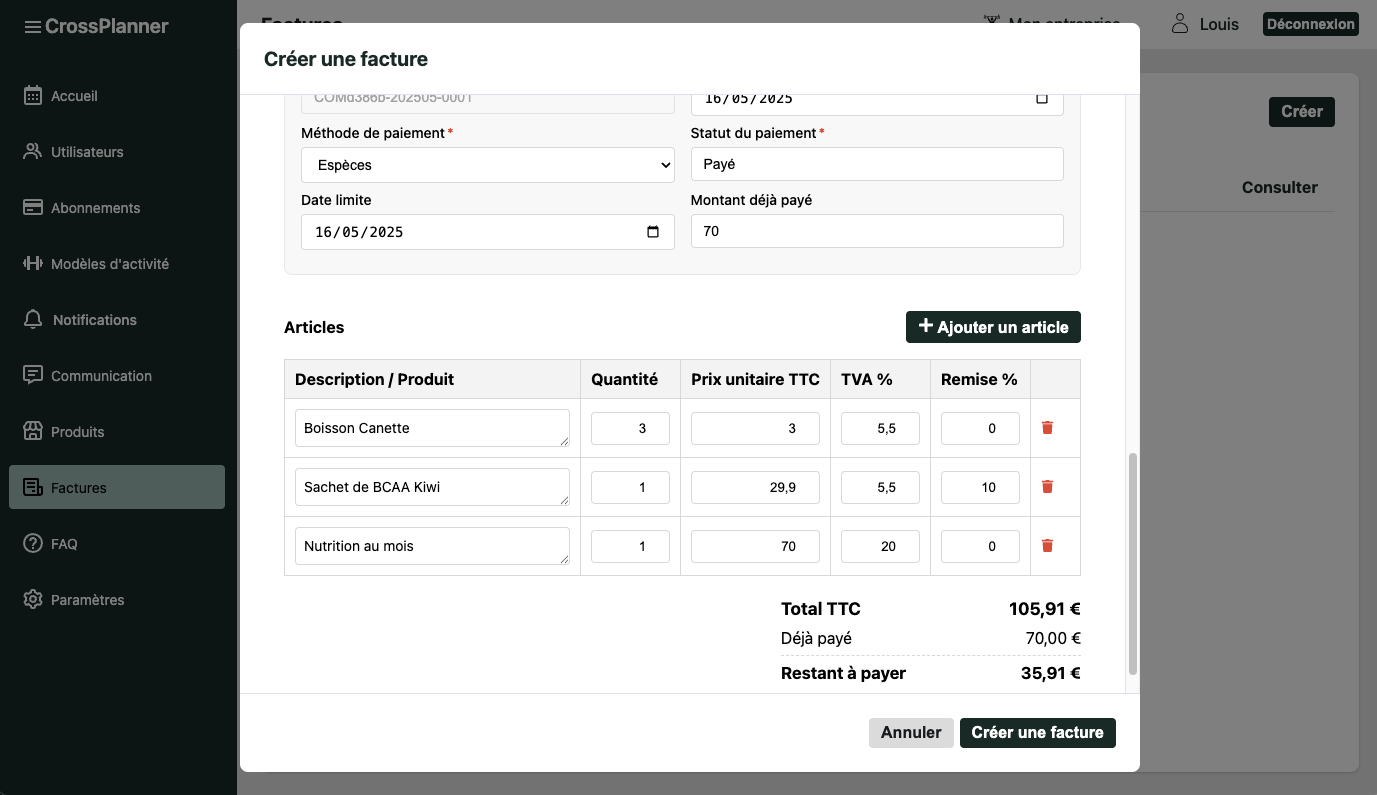Viewport: 1377px width, 795px height.
Task: Click the Consulter column header
Action: click(x=1280, y=187)
